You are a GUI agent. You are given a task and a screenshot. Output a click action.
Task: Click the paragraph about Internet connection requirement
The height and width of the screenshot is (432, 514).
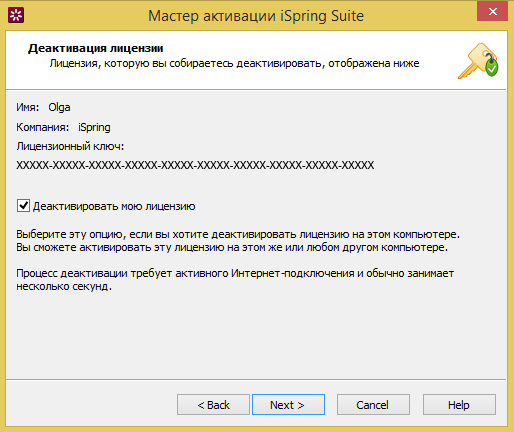[x=235, y=280]
